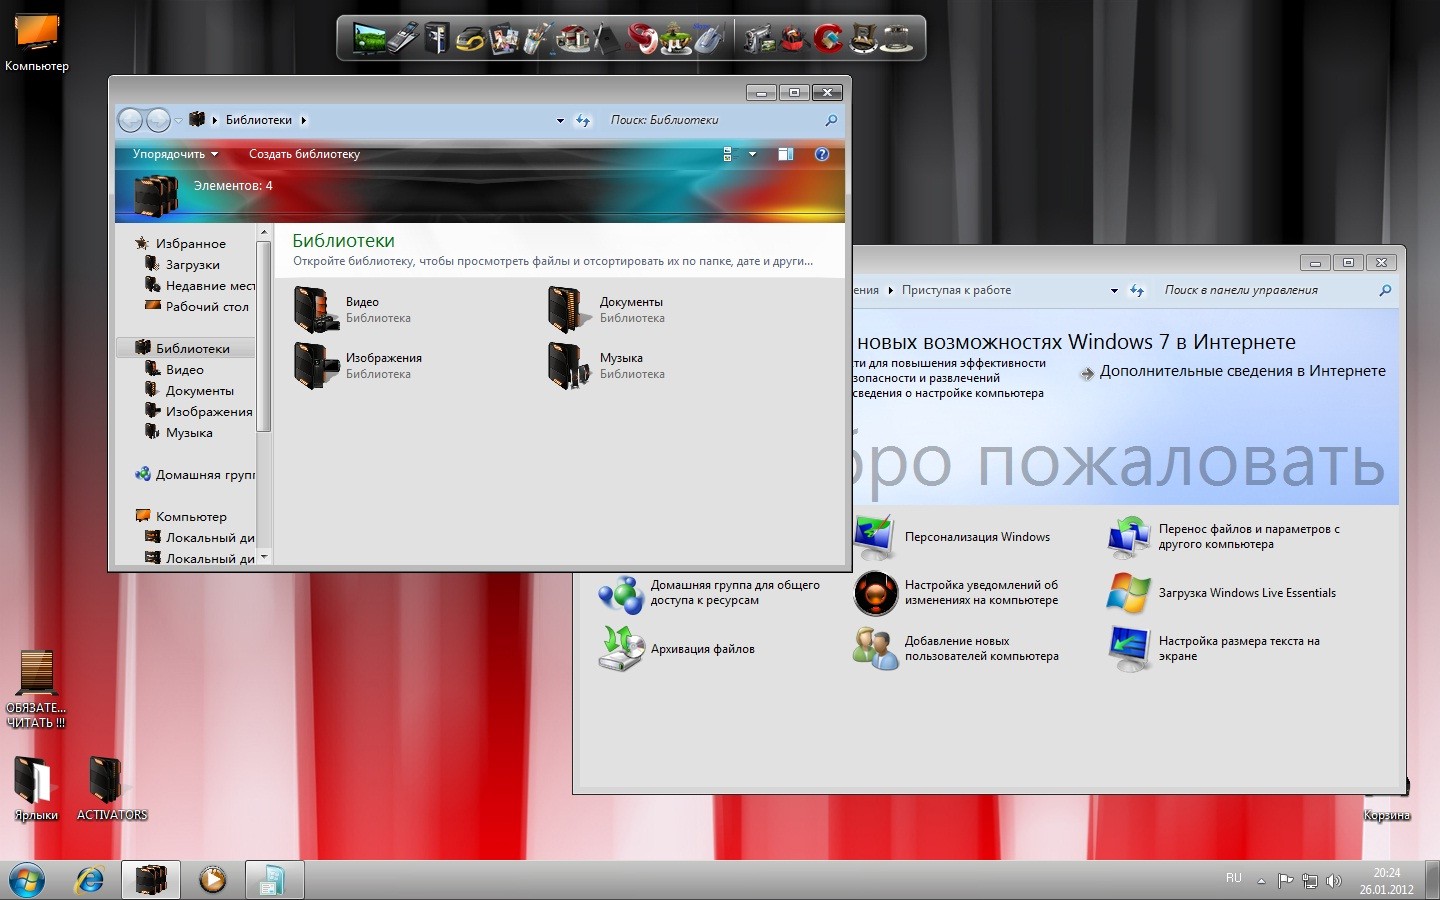Select Избранное in the navigation pane

pyautogui.click(x=191, y=244)
